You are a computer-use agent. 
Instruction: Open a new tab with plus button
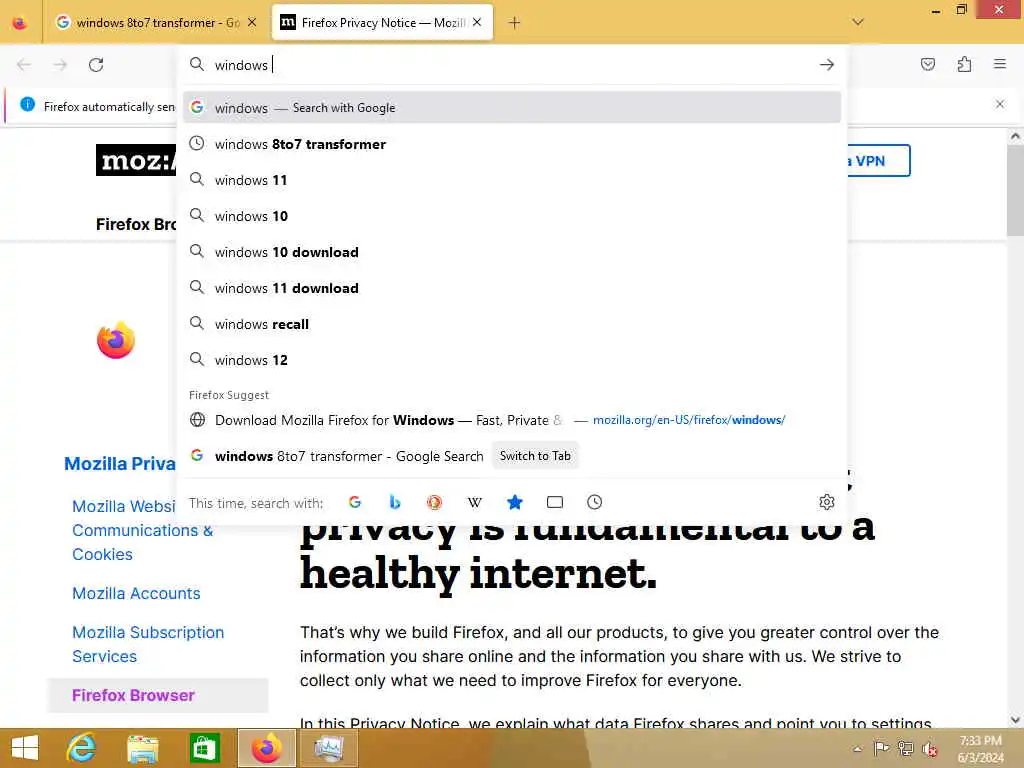515,23
